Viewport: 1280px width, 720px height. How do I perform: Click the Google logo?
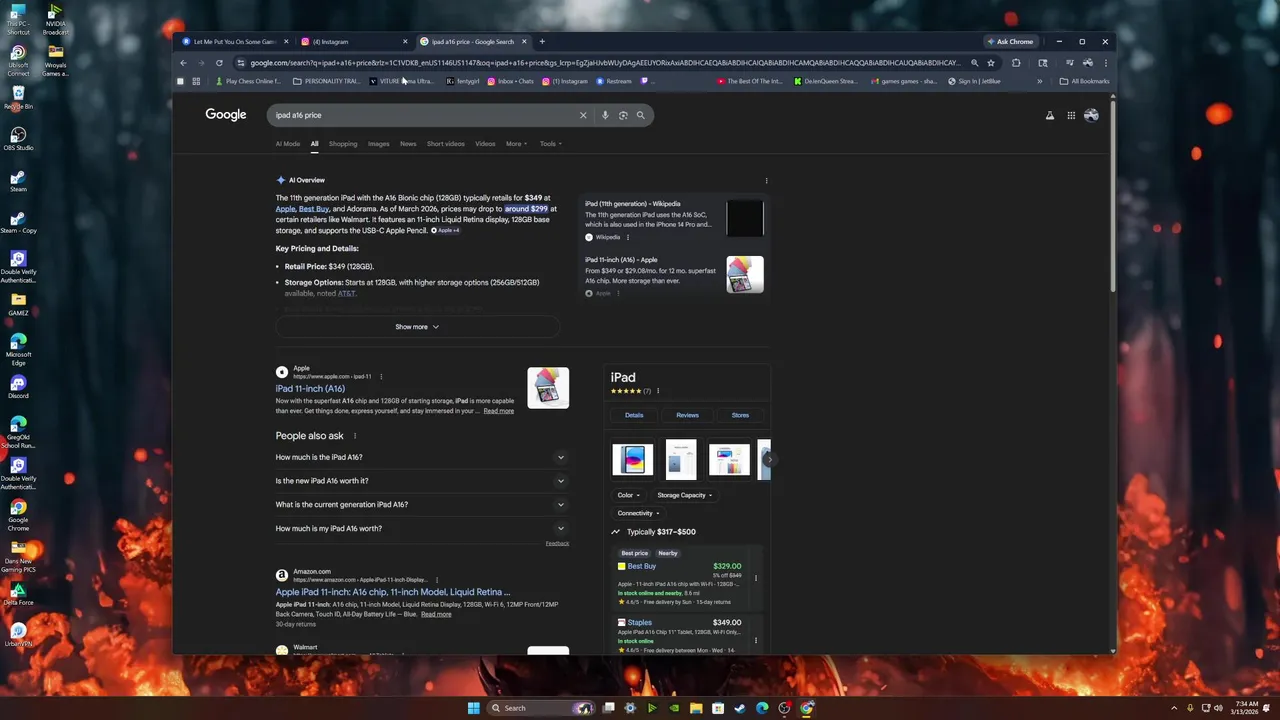(x=226, y=115)
